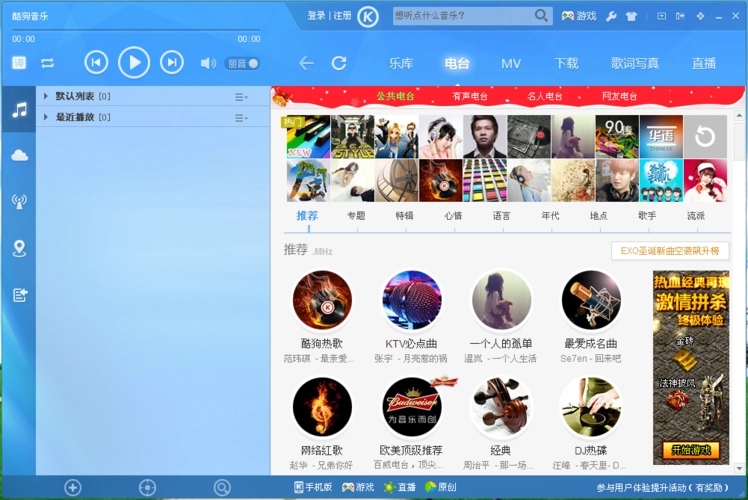Select the 有声电台 category
748x500 pixels.
[x=470, y=96]
